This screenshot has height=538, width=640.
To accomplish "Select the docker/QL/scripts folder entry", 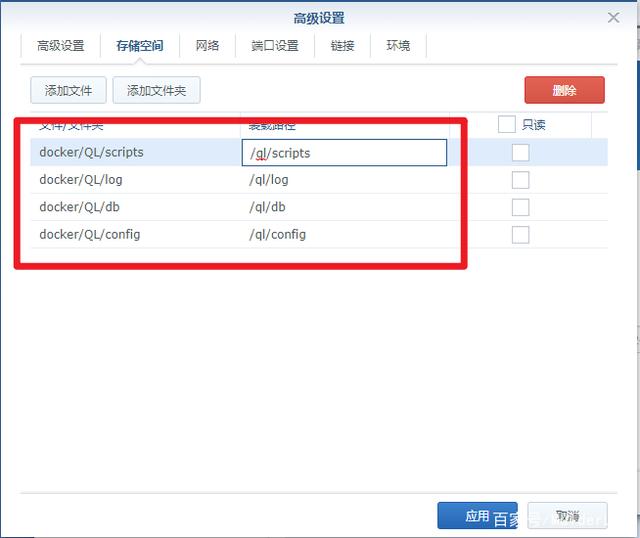I will tap(91, 152).
